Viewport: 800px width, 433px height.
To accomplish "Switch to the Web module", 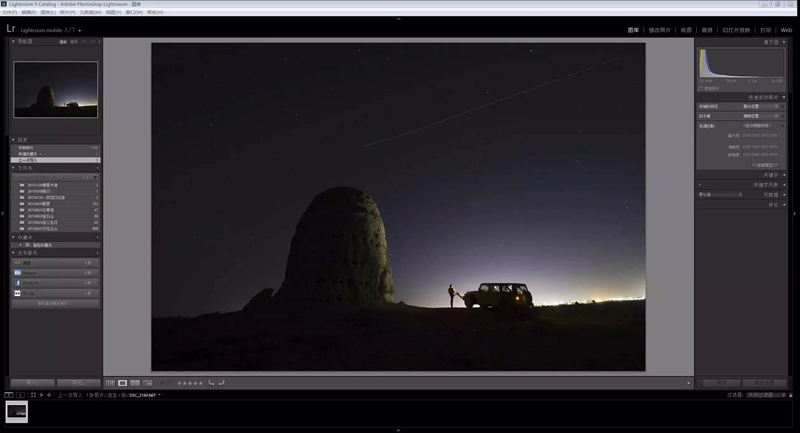I will coord(786,30).
